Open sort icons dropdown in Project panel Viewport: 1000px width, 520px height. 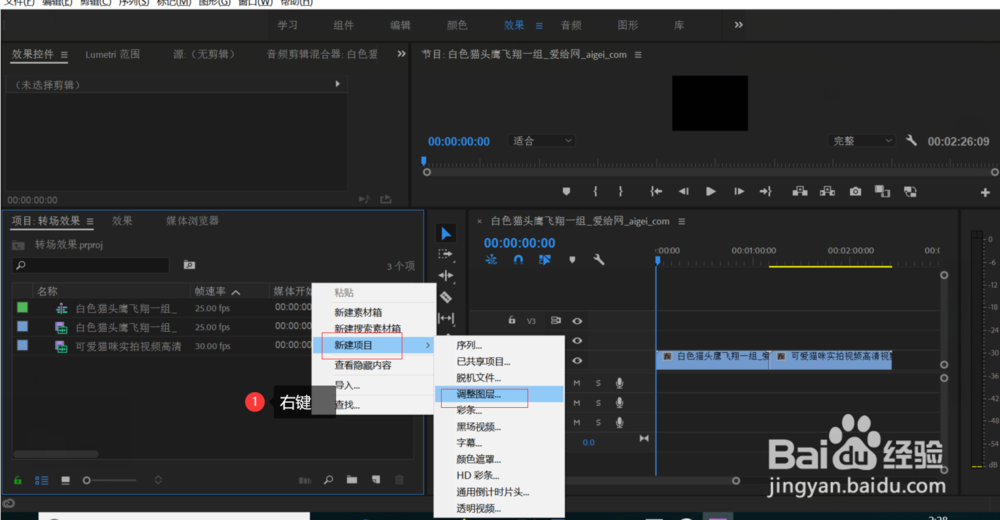(158, 480)
